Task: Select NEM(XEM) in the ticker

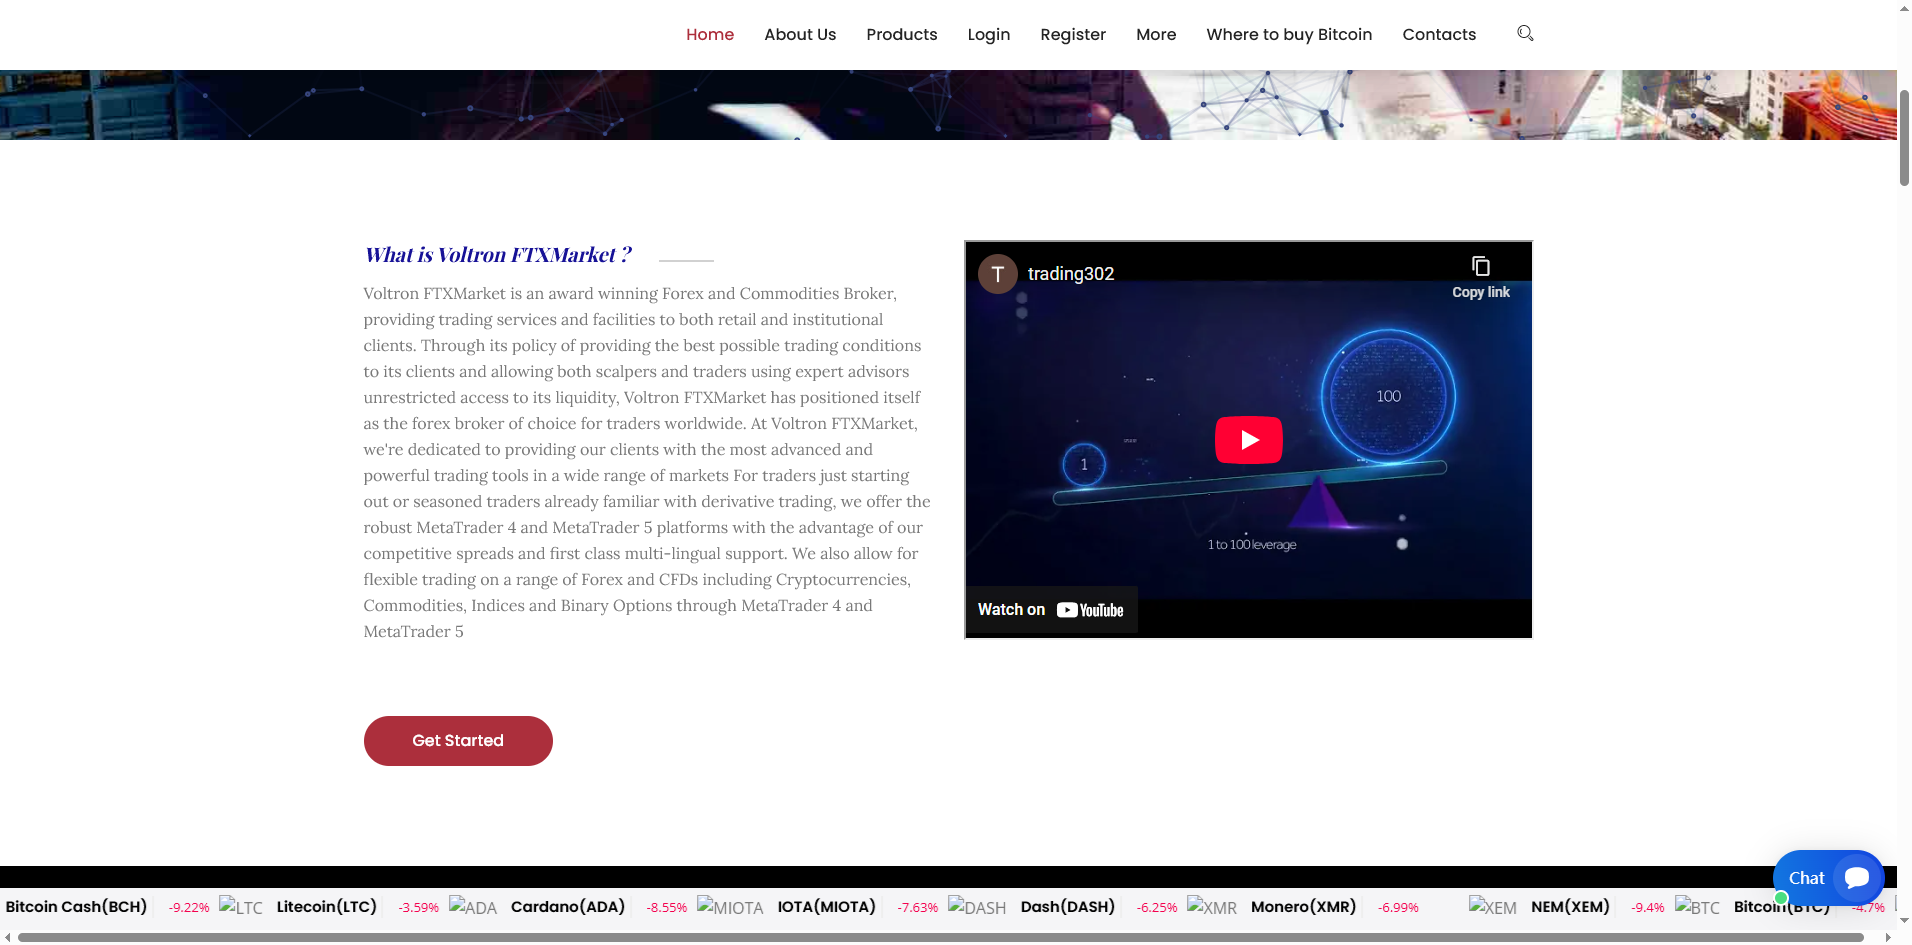Action: [x=1571, y=907]
